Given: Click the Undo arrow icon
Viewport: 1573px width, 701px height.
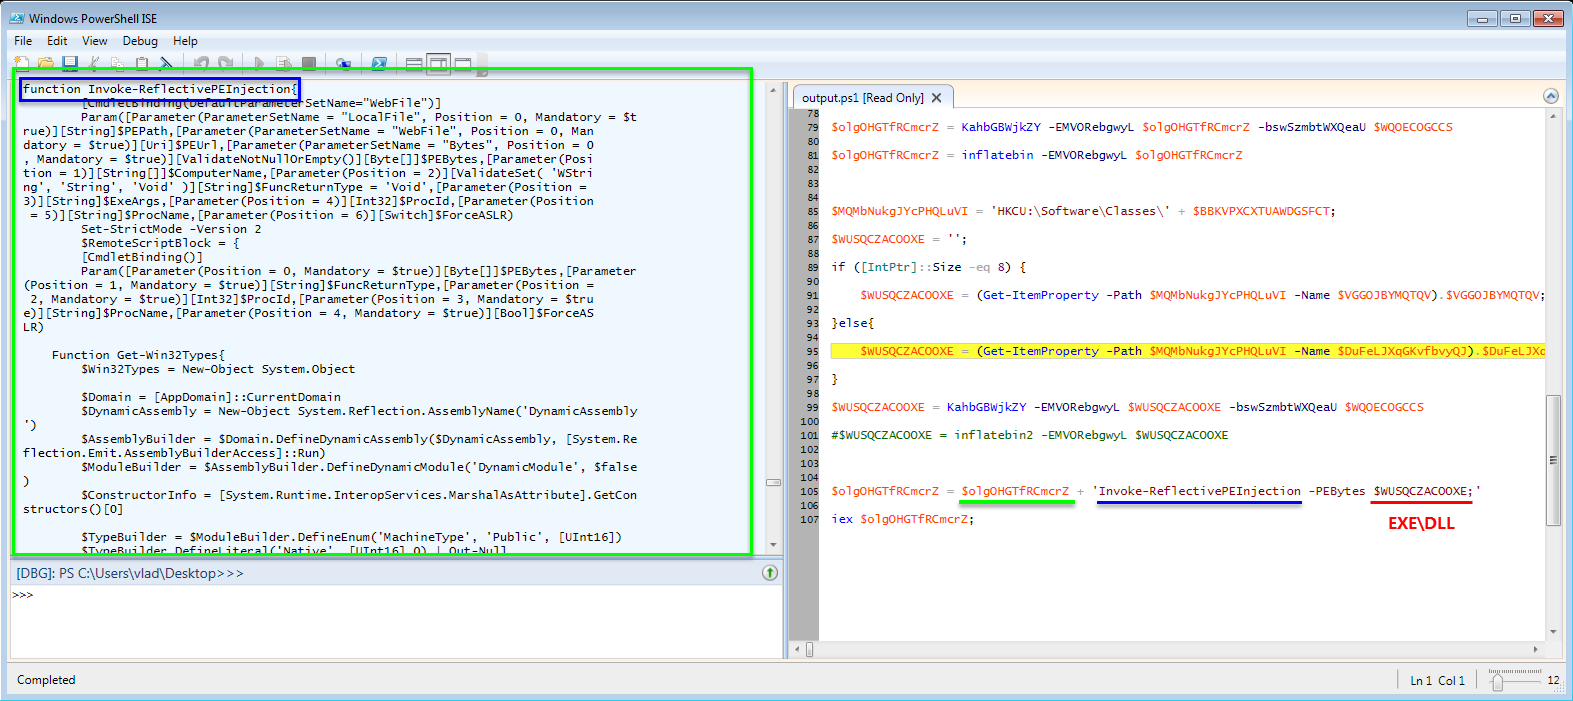Looking at the screenshot, I should pos(202,64).
